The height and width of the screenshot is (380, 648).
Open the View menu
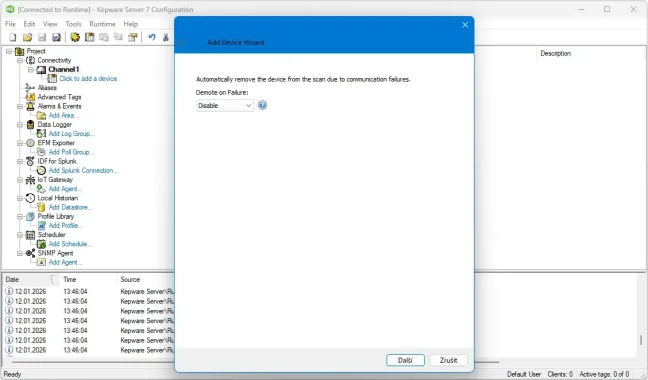[x=50, y=24]
